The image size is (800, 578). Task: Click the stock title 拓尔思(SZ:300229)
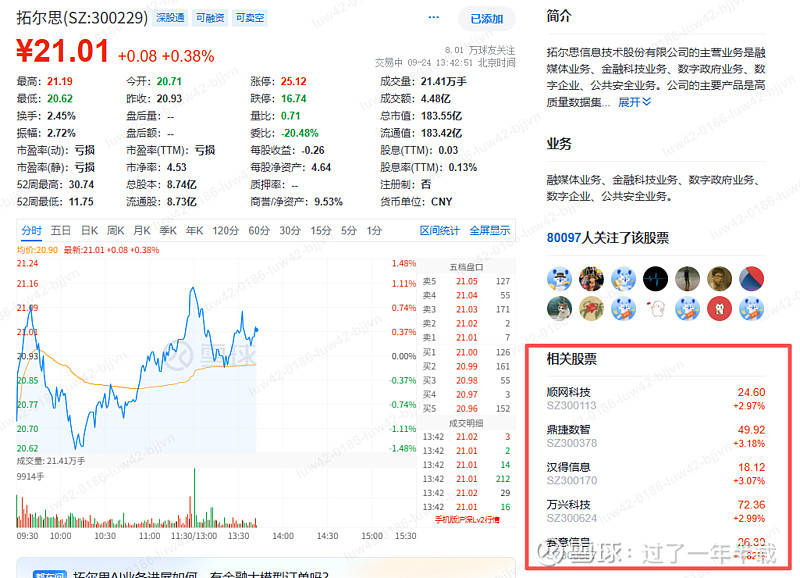point(82,18)
